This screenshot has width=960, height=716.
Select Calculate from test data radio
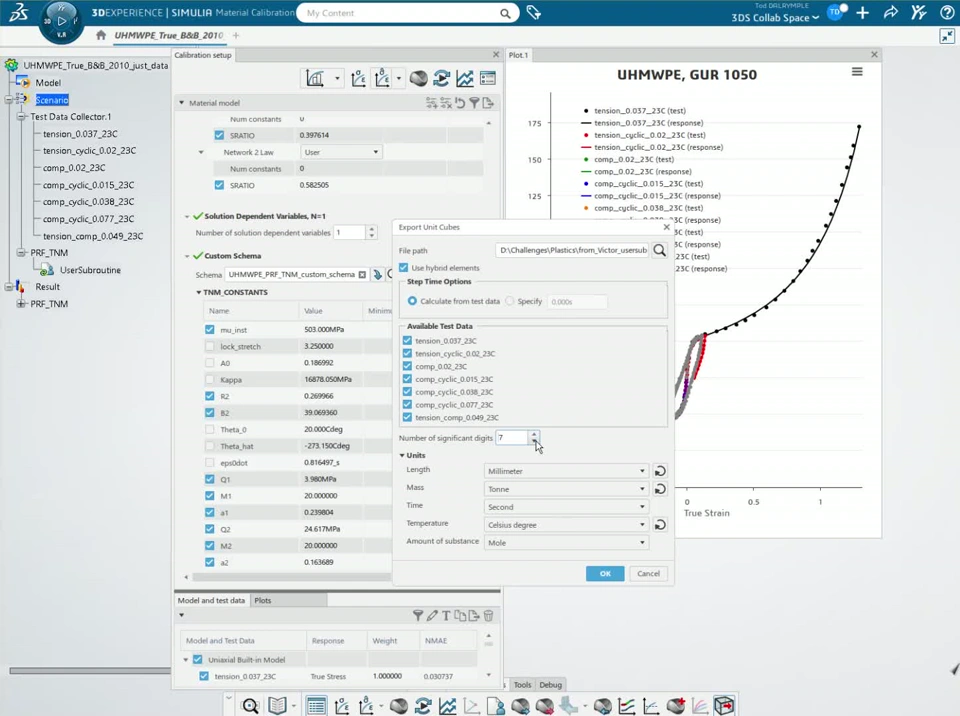click(412, 301)
